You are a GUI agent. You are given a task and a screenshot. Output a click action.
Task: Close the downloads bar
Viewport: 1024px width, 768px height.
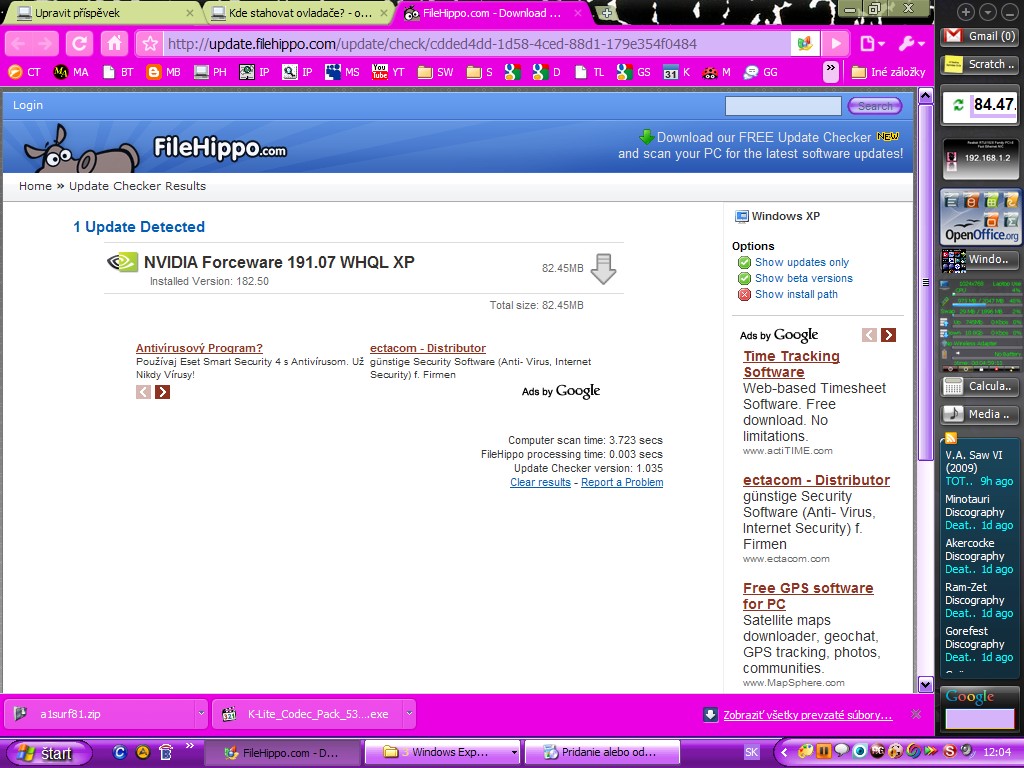[916, 714]
